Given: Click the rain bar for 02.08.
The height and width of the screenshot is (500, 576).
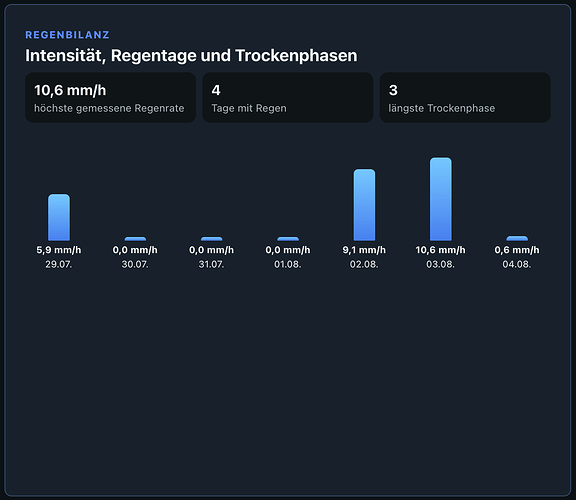Looking at the screenshot, I should coord(364,205).
